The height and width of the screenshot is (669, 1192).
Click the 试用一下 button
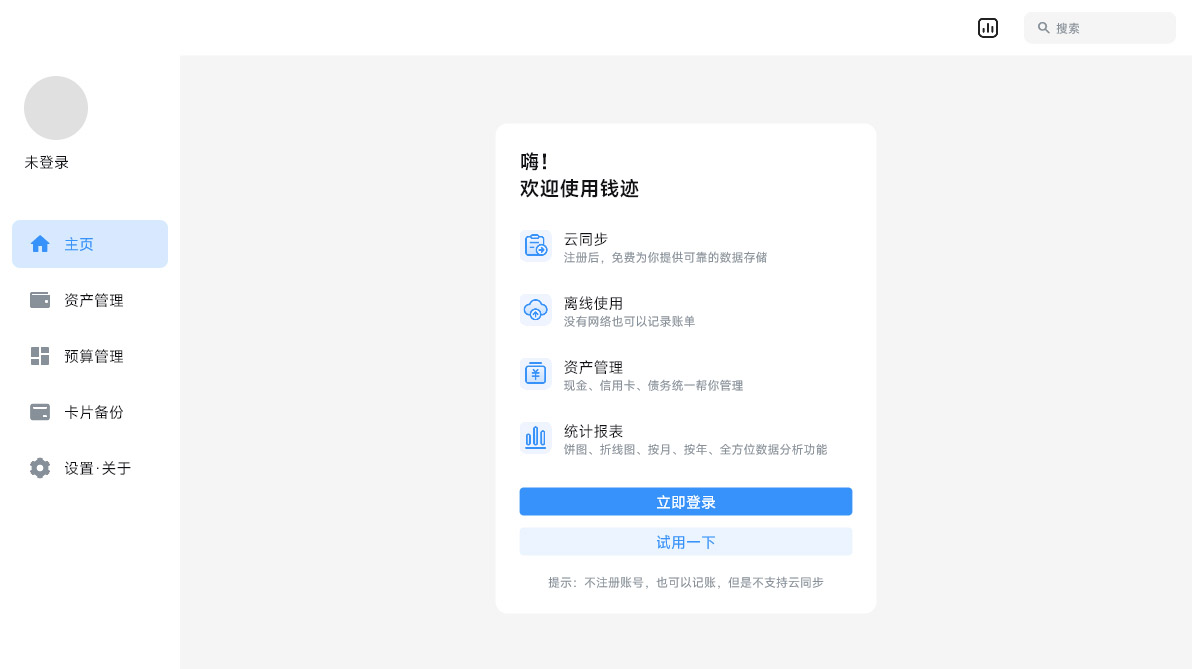coord(686,542)
